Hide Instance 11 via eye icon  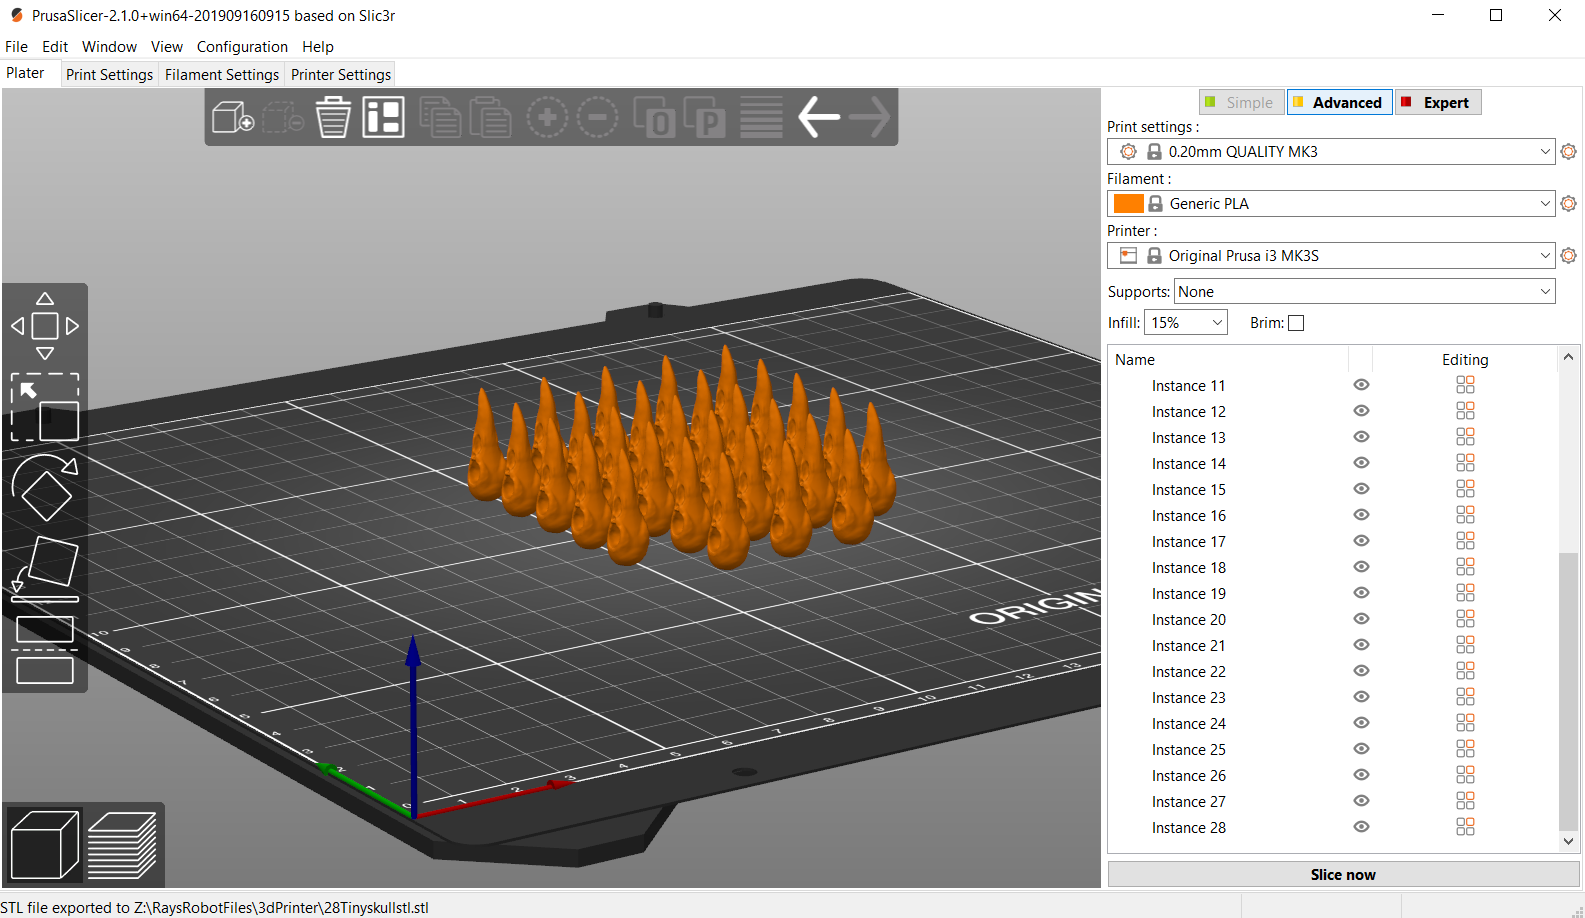click(1361, 385)
